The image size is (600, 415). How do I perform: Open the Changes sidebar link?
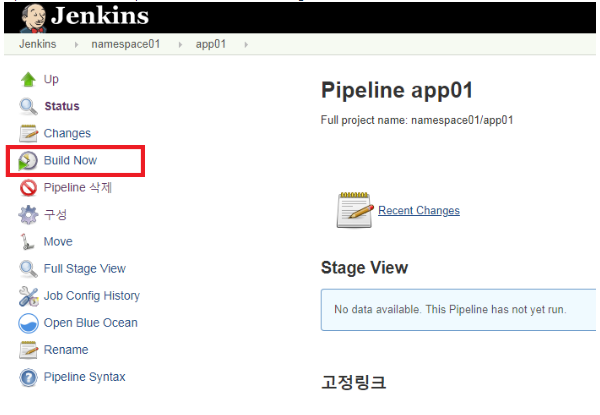67,133
